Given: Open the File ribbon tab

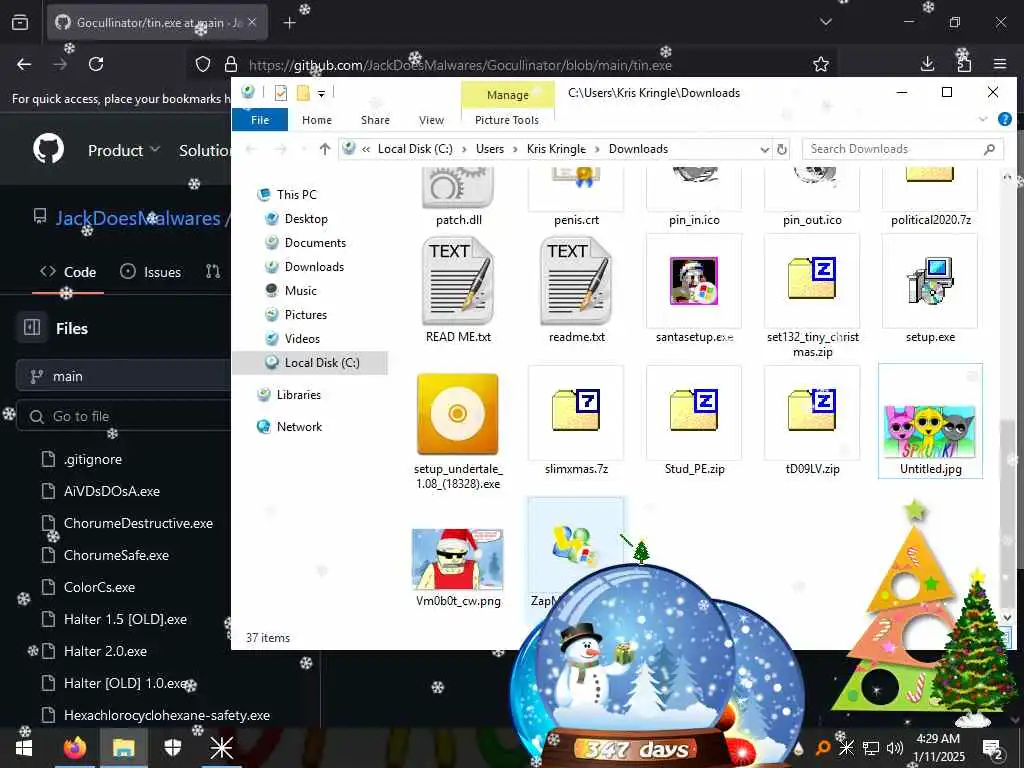Looking at the screenshot, I should 260,120.
